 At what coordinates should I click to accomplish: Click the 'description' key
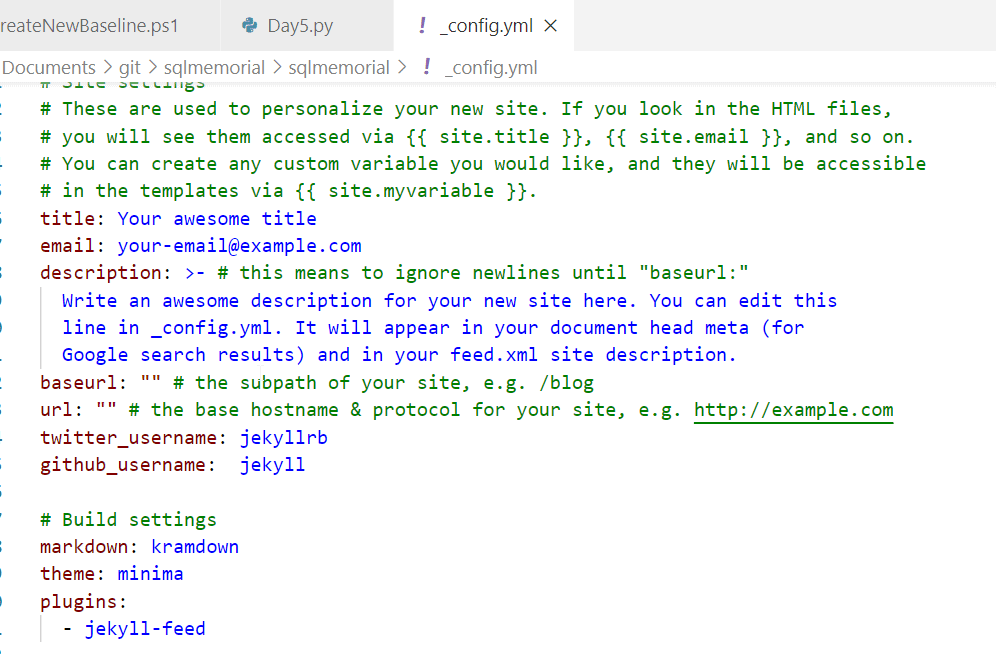(x=101, y=273)
